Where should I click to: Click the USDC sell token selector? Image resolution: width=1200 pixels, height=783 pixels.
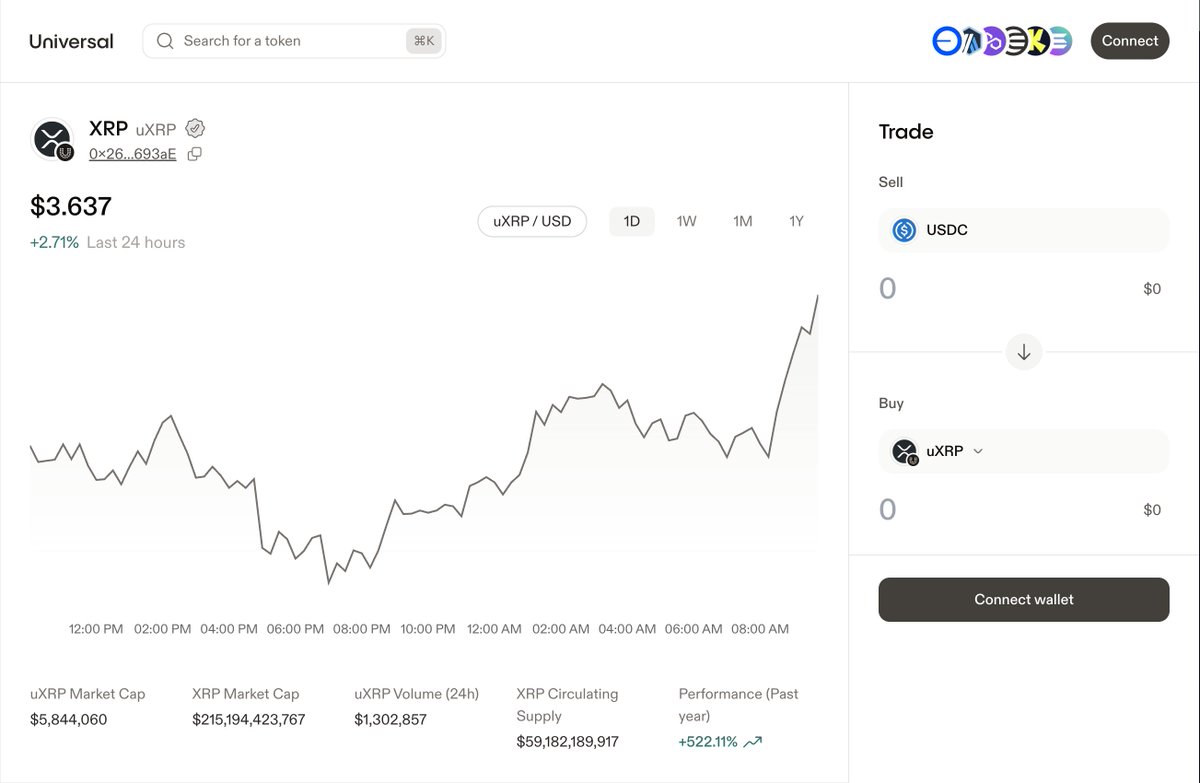click(x=1024, y=230)
